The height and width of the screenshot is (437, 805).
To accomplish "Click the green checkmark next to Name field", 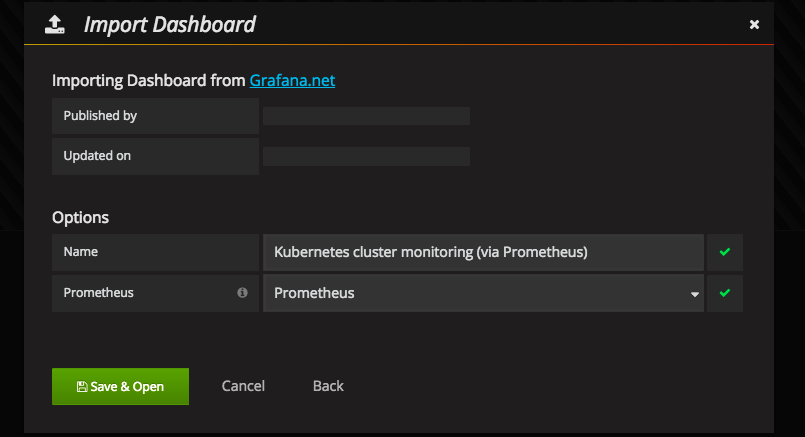I will coord(725,252).
